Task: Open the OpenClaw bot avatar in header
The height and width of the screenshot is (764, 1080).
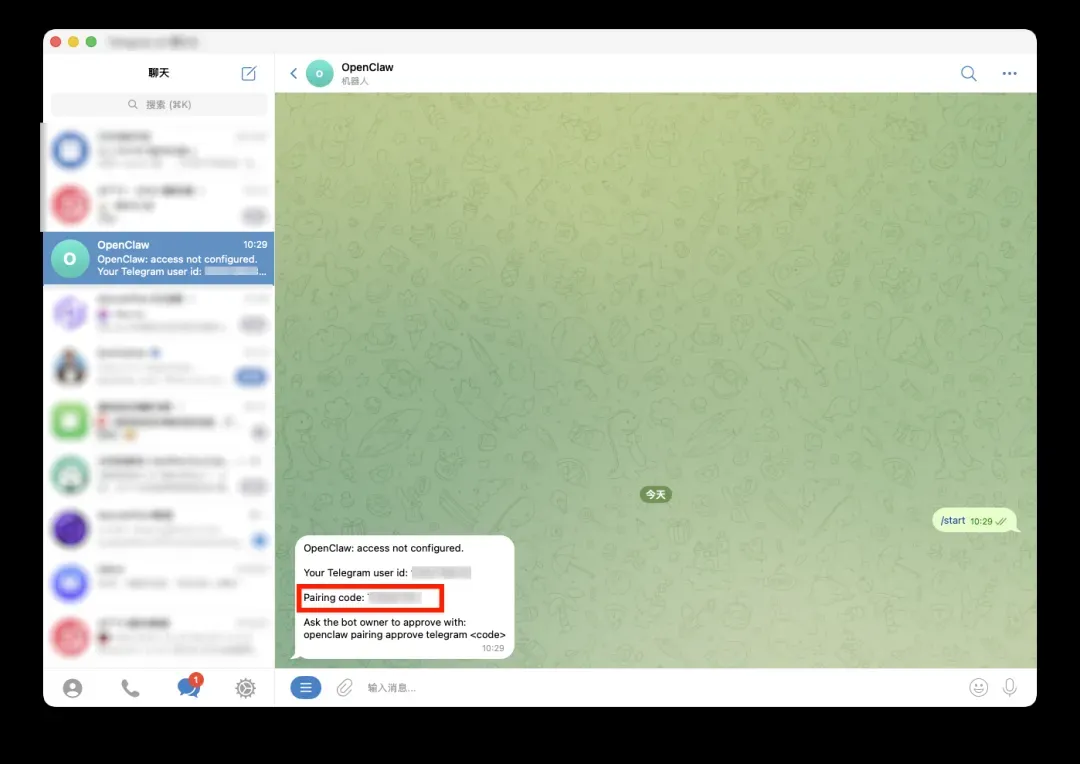Action: (320, 73)
